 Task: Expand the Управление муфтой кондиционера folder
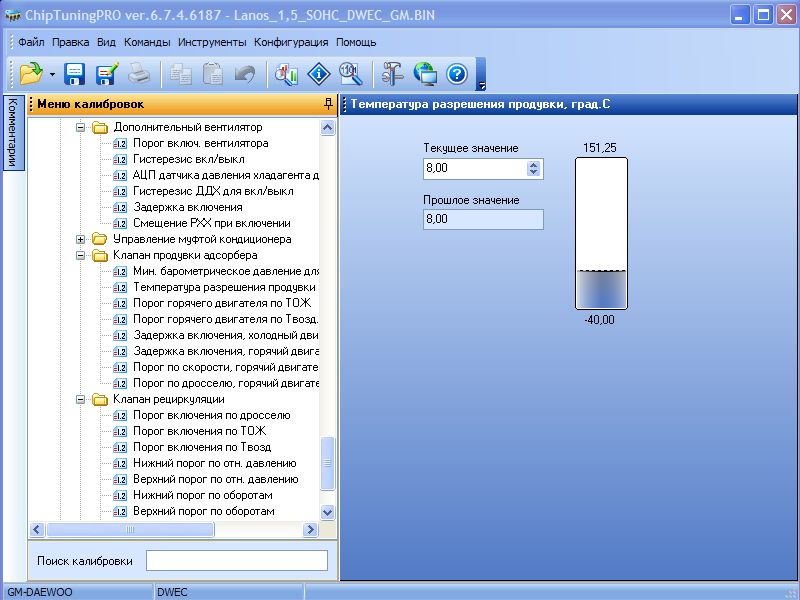point(81,240)
